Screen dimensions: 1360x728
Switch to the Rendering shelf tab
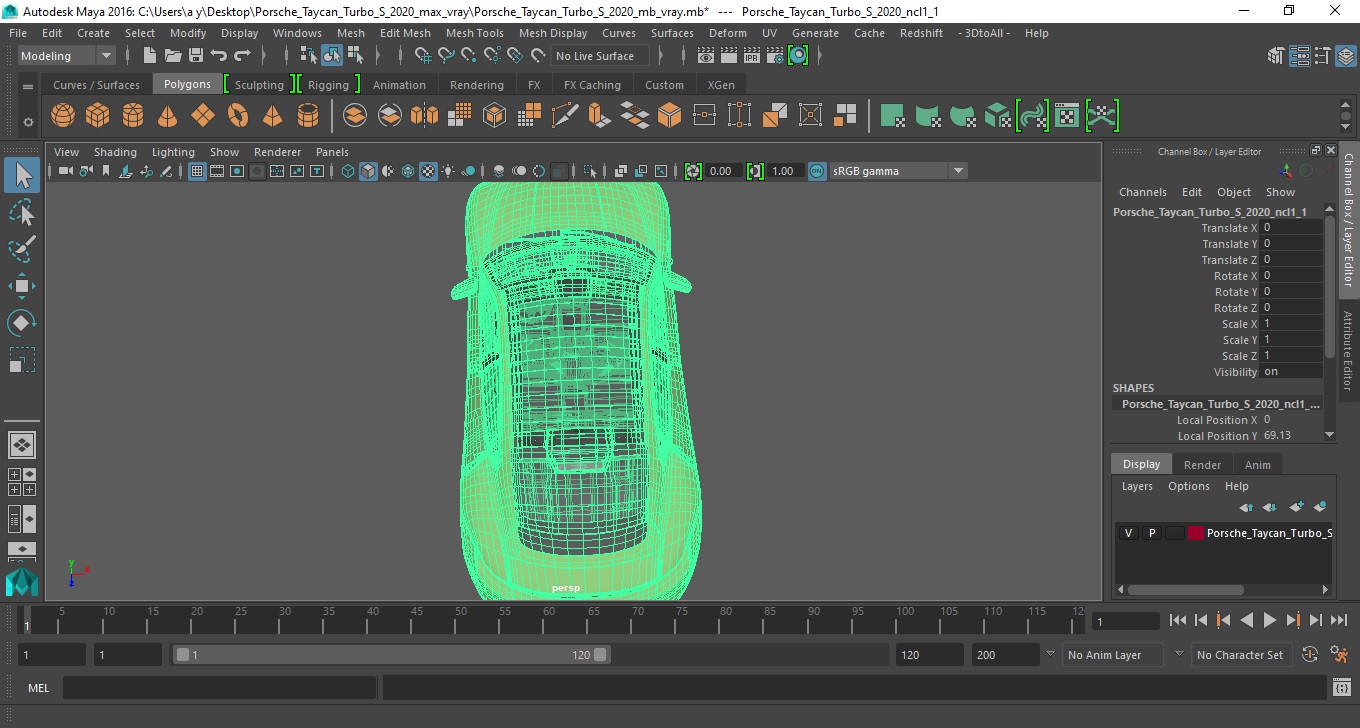point(477,85)
